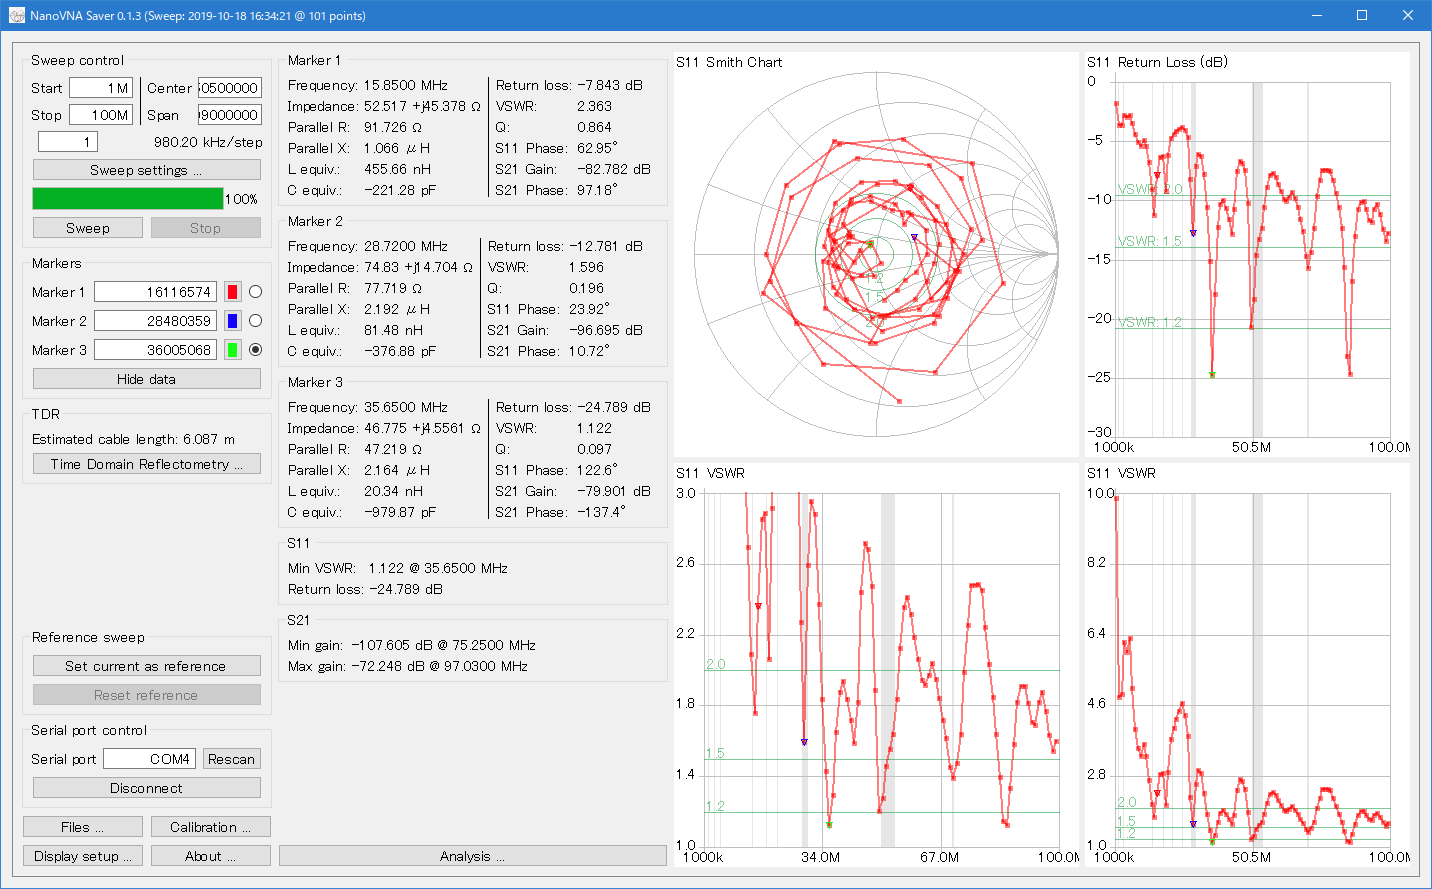Click the 'Min VSWR: 1.122 @ 35.6500 MHz' text
This screenshot has width=1432, height=889.
(398, 568)
